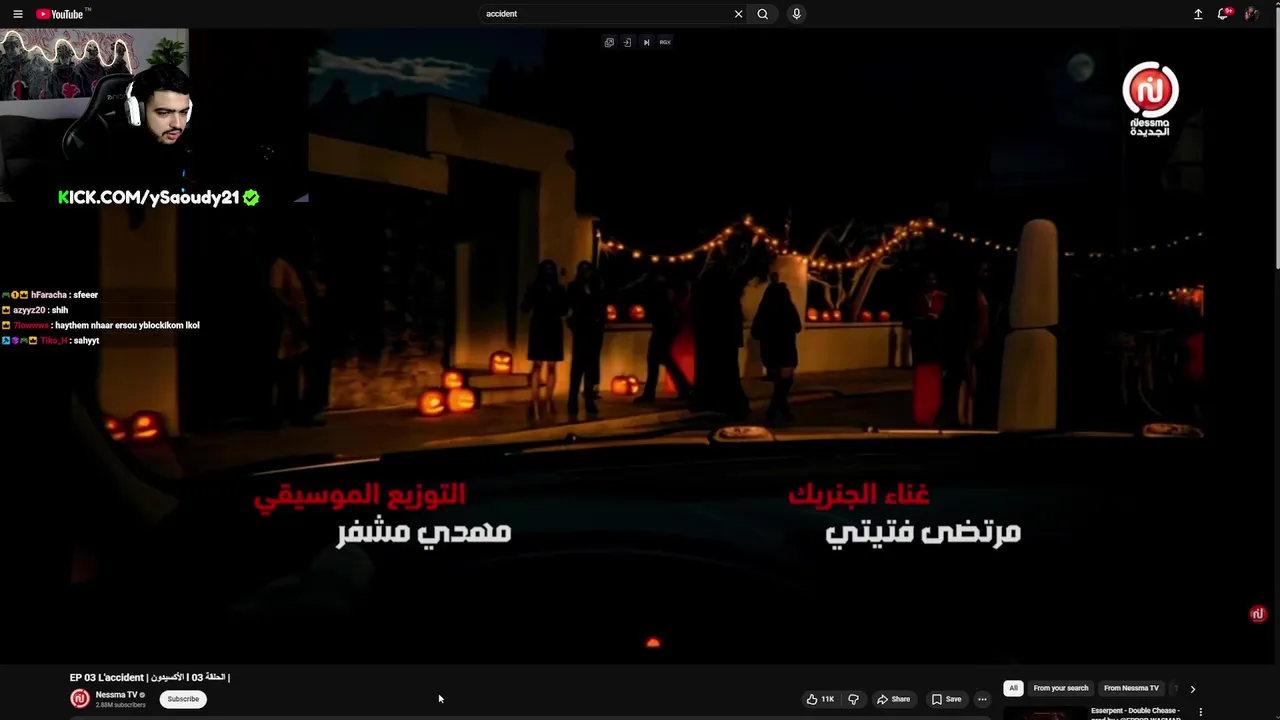Image resolution: width=1280 pixels, height=720 pixels.
Task: Open the create/upload video icon
Action: point(1198,14)
